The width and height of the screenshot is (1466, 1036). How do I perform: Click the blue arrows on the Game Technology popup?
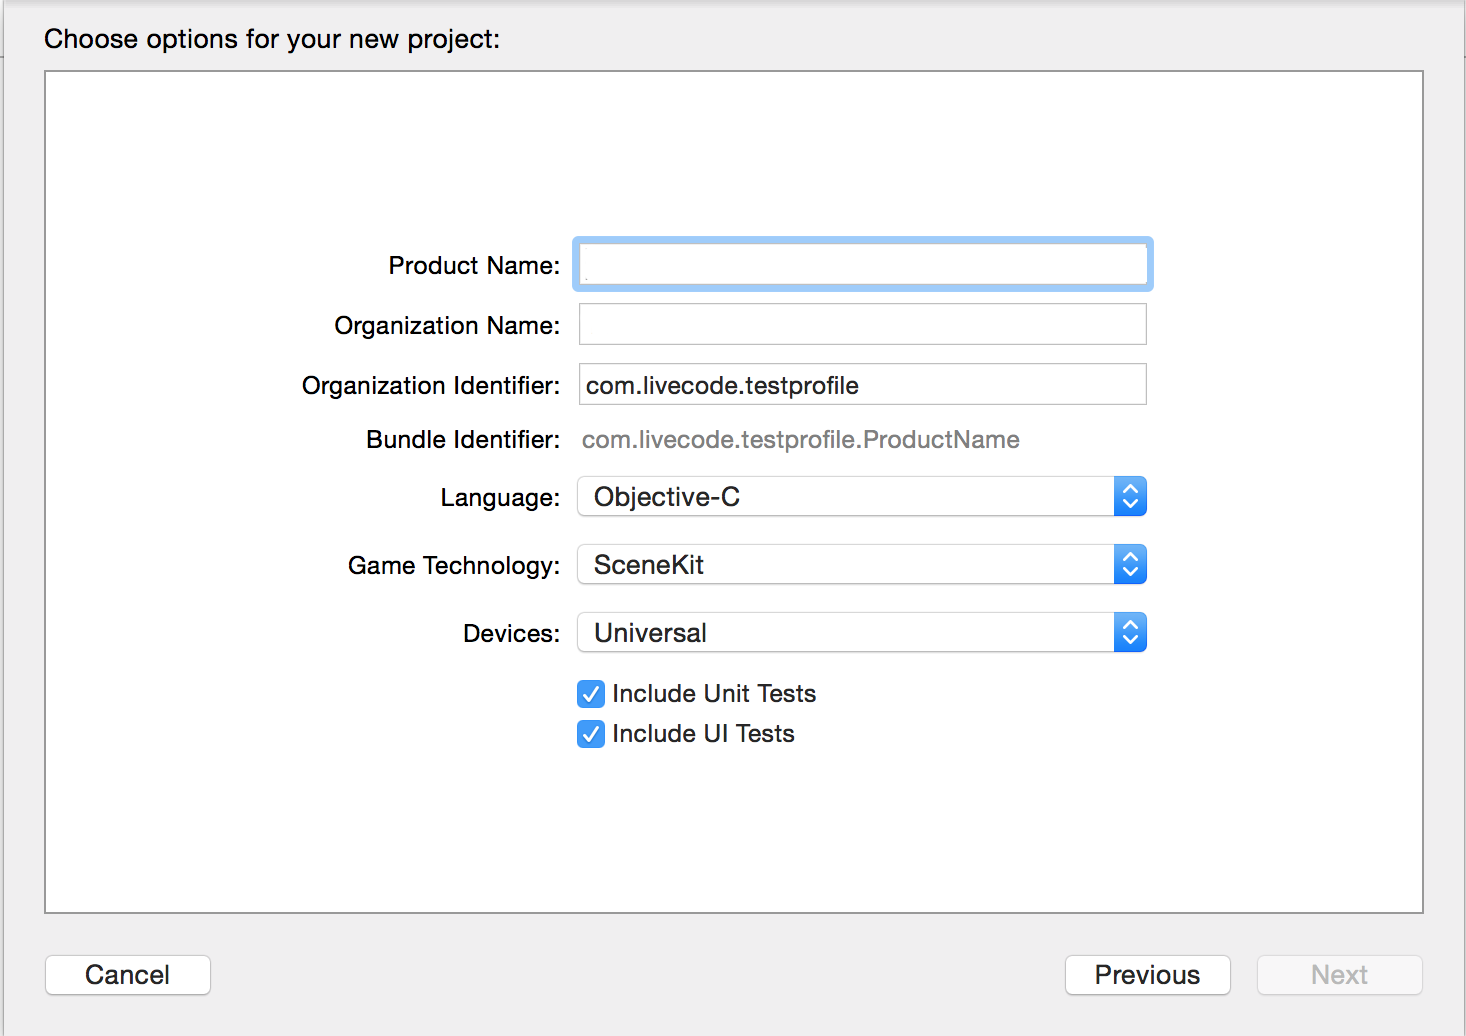click(x=1130, y=565)
